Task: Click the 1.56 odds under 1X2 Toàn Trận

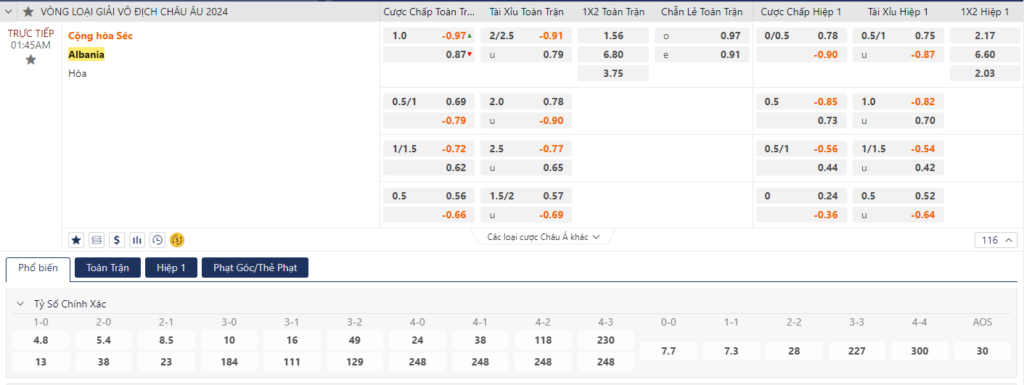Action: (613, 36)
